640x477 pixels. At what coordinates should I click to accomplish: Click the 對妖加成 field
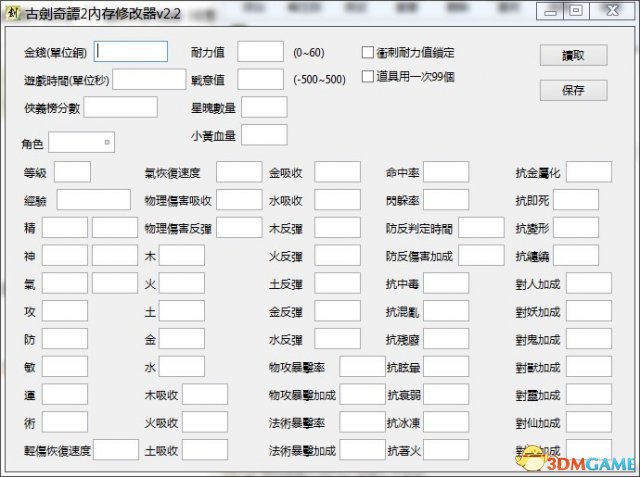coord(589,311)
